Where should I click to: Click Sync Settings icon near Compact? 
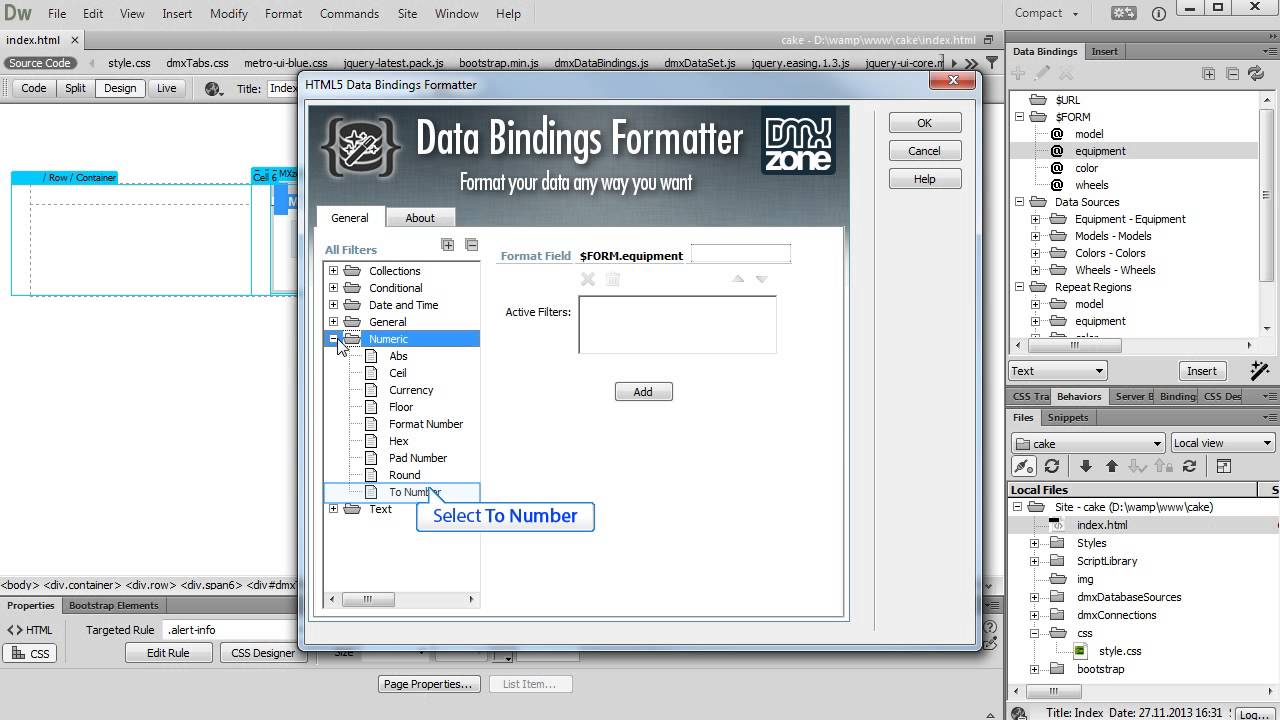coord(1123,13)
